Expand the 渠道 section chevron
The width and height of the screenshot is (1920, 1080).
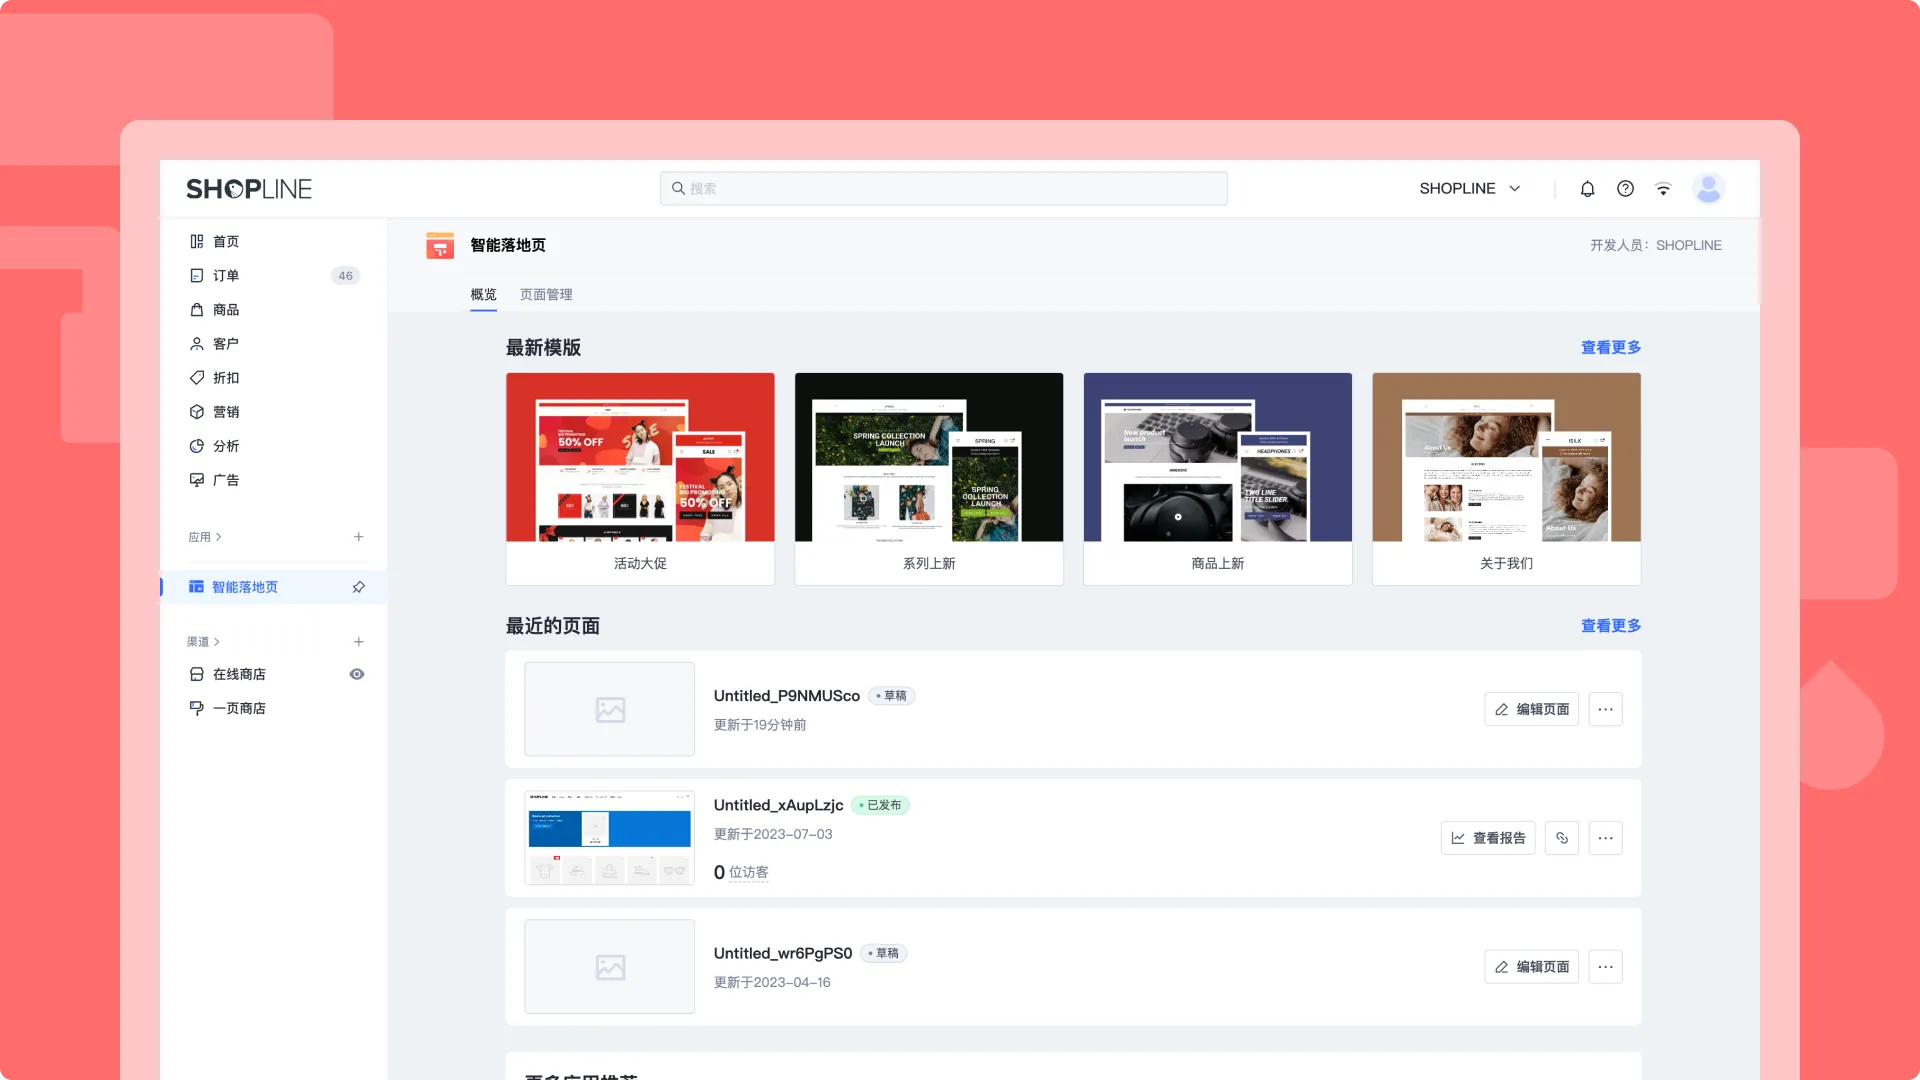(217, 642)
